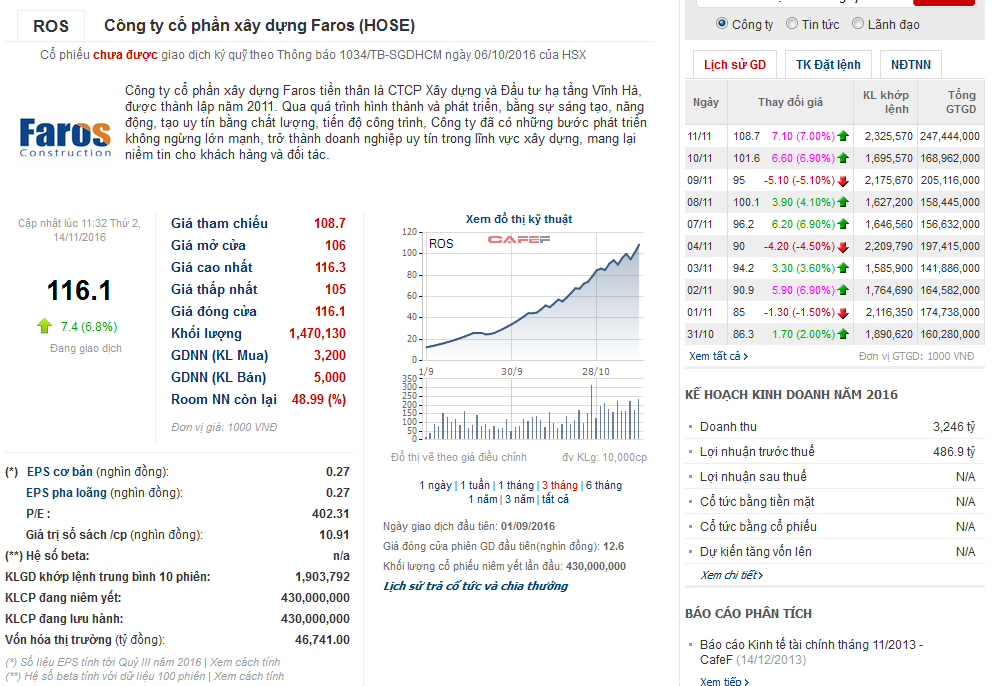Click the EPS cơ bản link
993x686 pixels.
click(60, 471)
